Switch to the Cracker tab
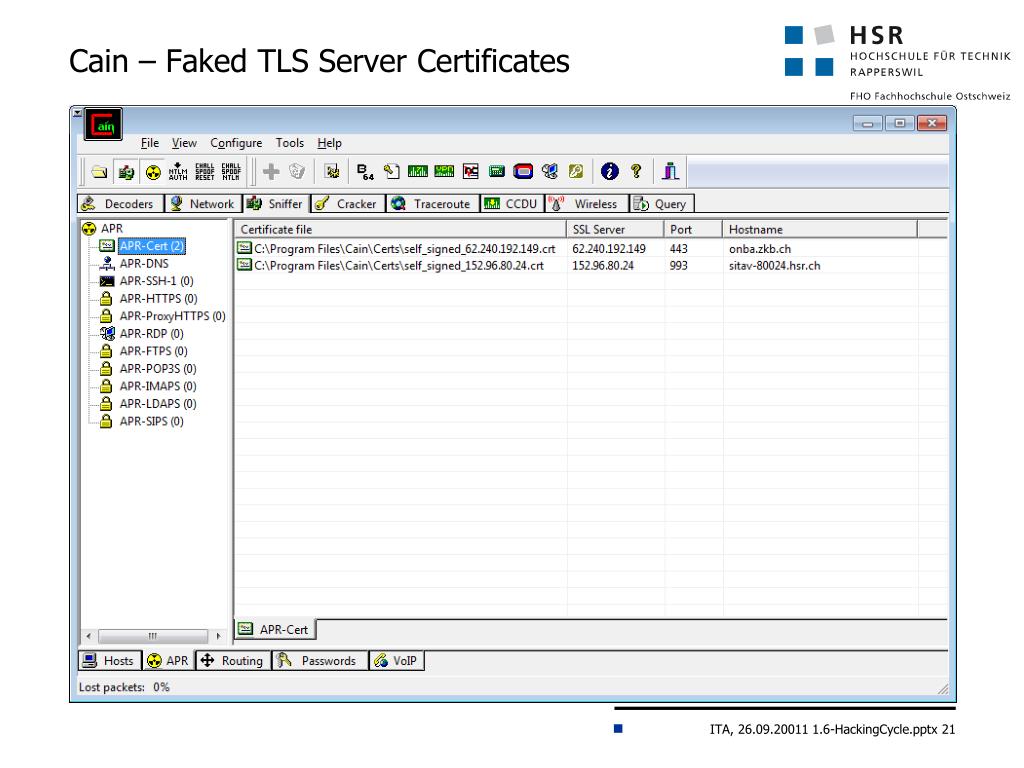Image resolution: width=1024 pixels, height=768 pixels. click(x=348, y=204)
